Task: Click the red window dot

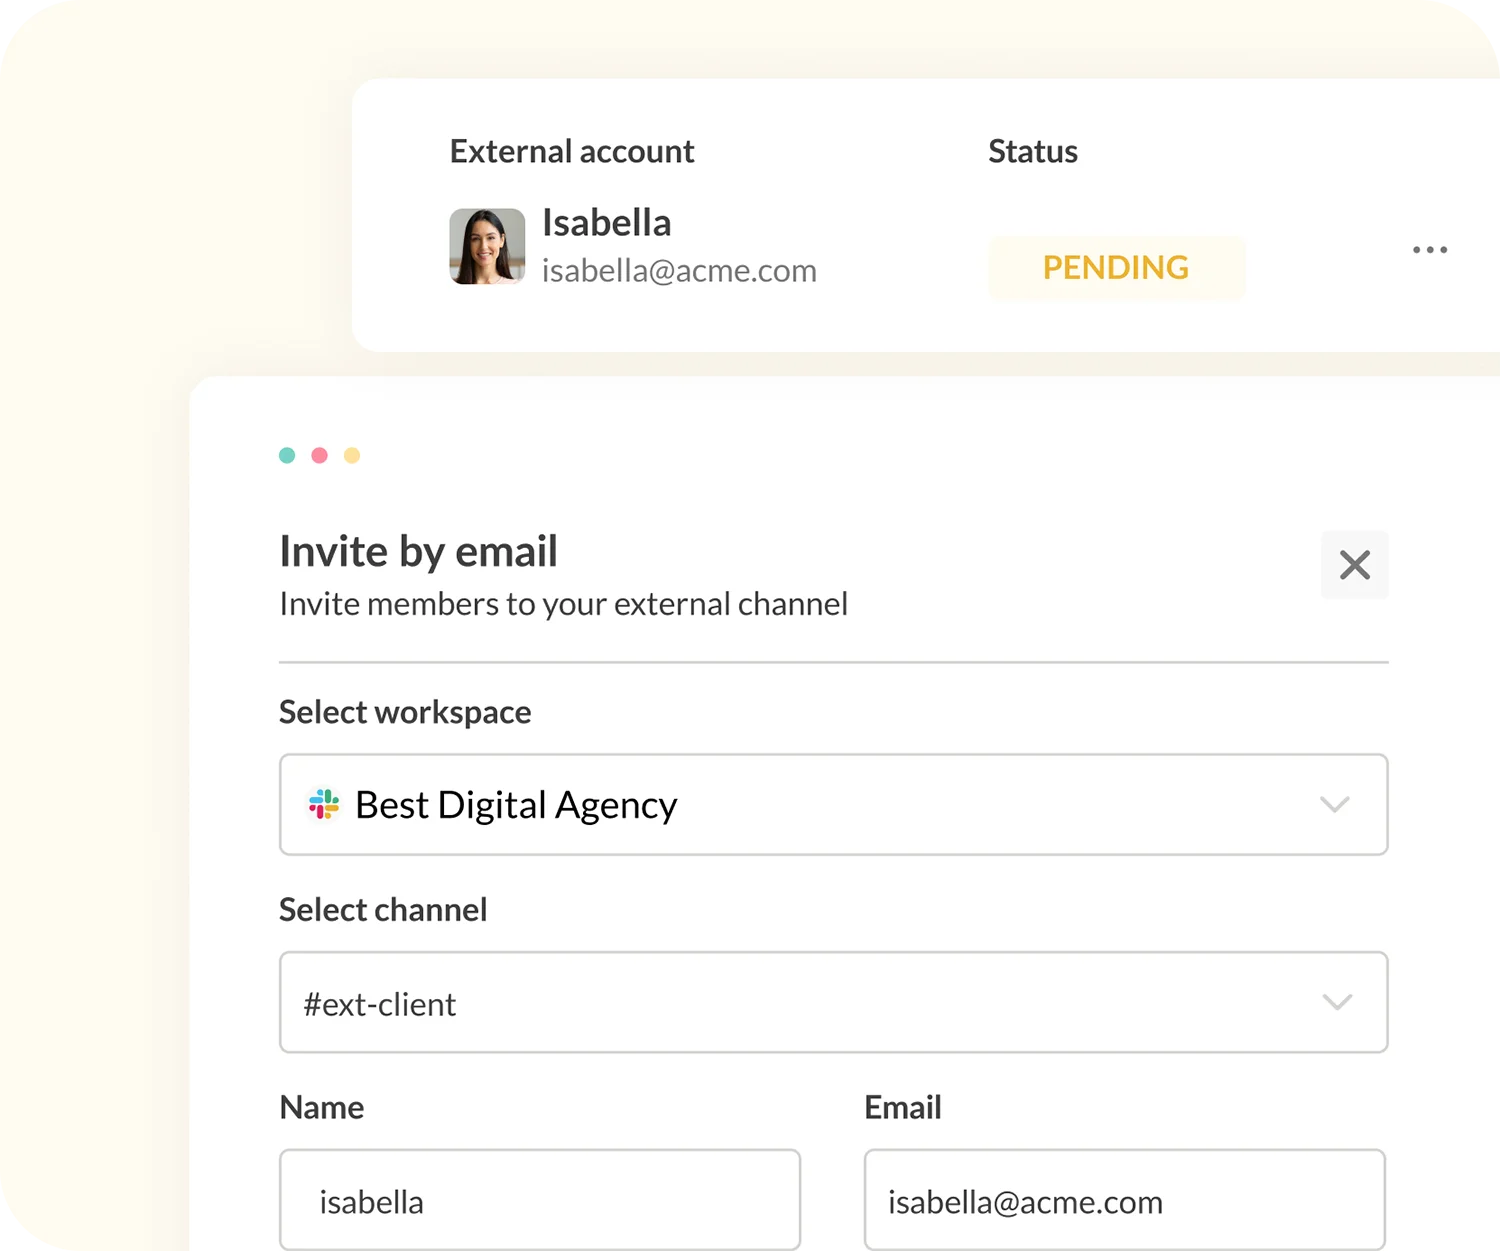Action: [320, 455]
